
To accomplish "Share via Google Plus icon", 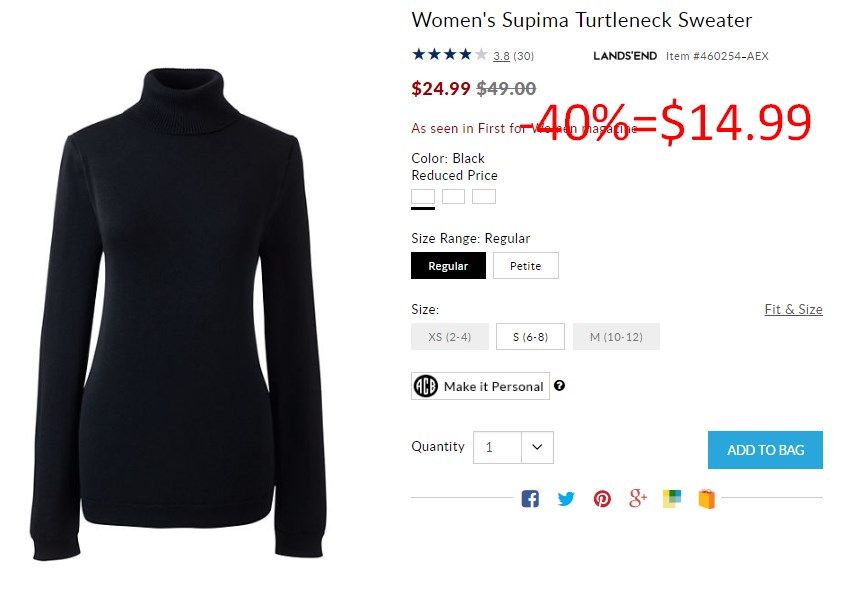I will click(638, 498).
